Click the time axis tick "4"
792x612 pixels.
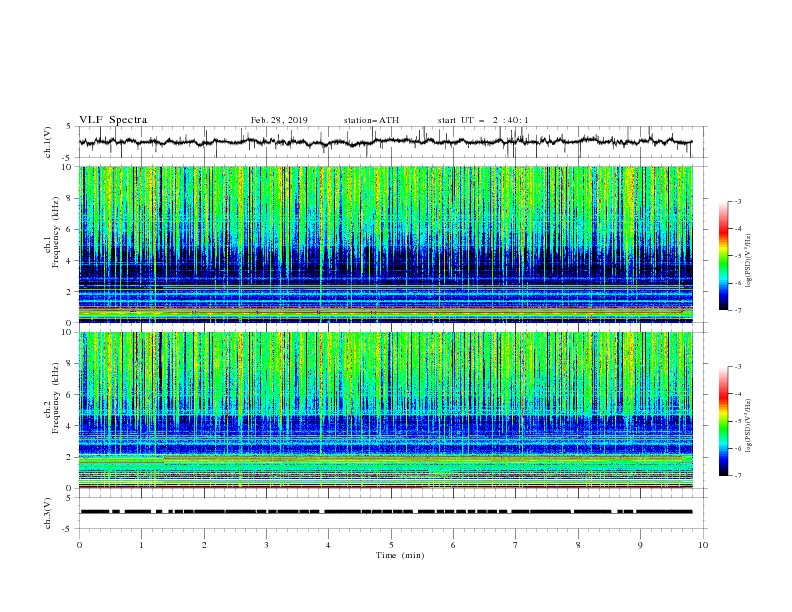point(328,545)
